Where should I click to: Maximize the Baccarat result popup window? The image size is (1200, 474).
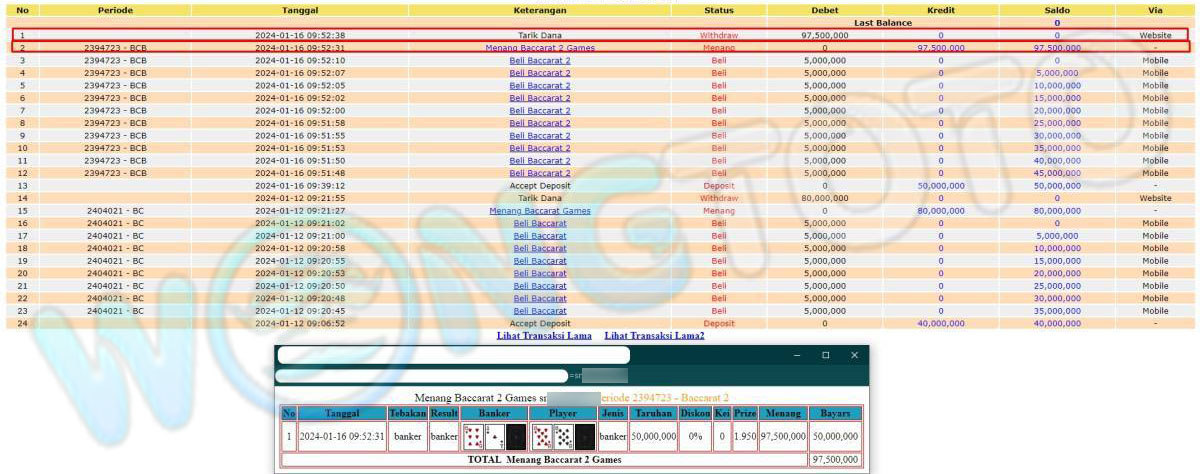(825, 355)
